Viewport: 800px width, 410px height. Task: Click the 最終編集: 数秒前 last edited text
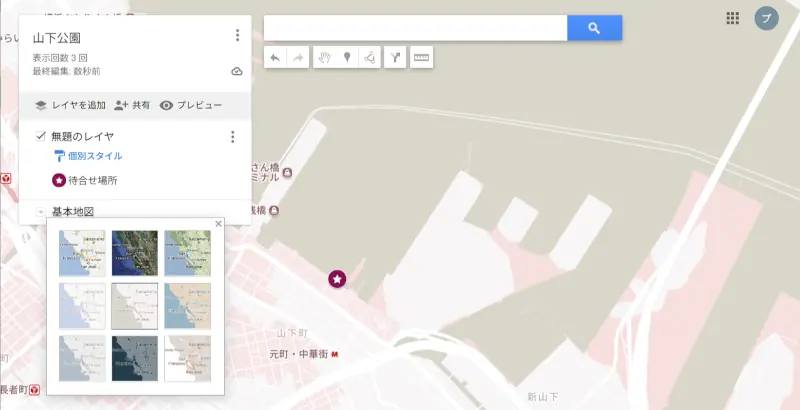click(x=66, y=71)
